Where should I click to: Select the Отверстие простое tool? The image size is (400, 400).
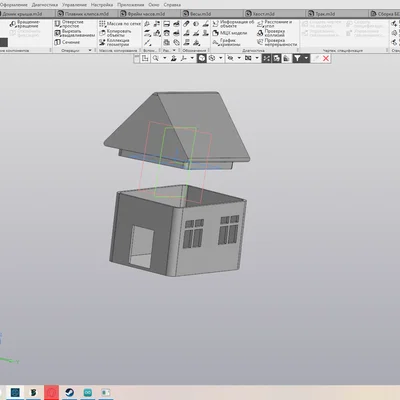[x=69, y=24]
